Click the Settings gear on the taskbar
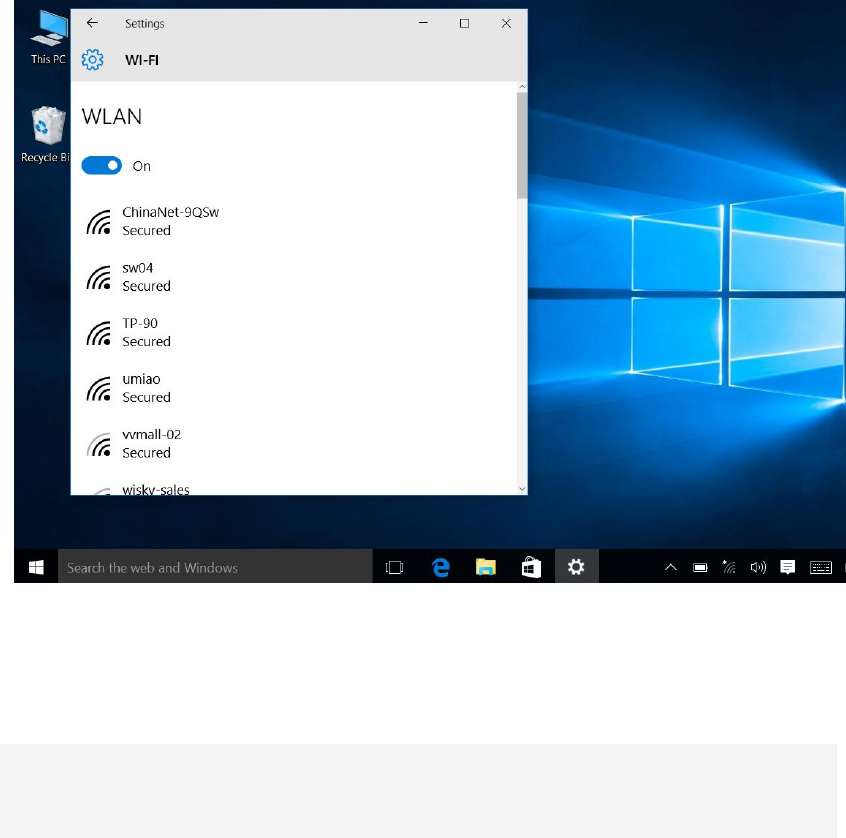Viewport: 846px width, 838px height. tap(576, 567)
